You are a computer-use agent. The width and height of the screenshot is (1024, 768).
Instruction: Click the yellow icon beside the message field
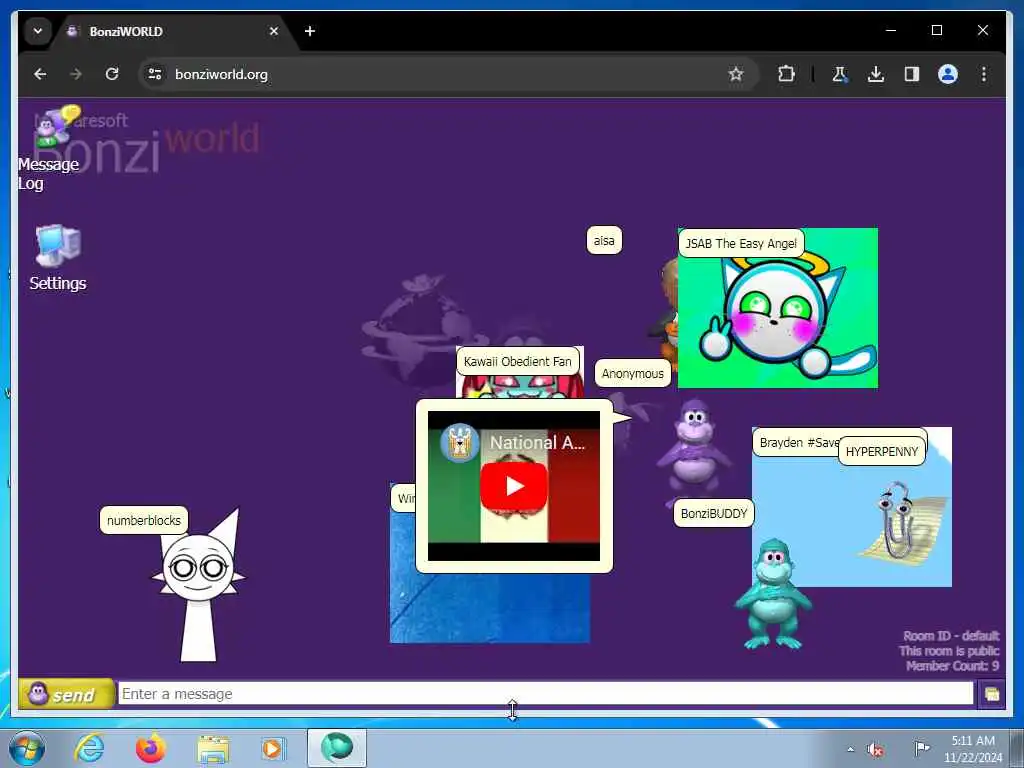click(x=991, y=694)
